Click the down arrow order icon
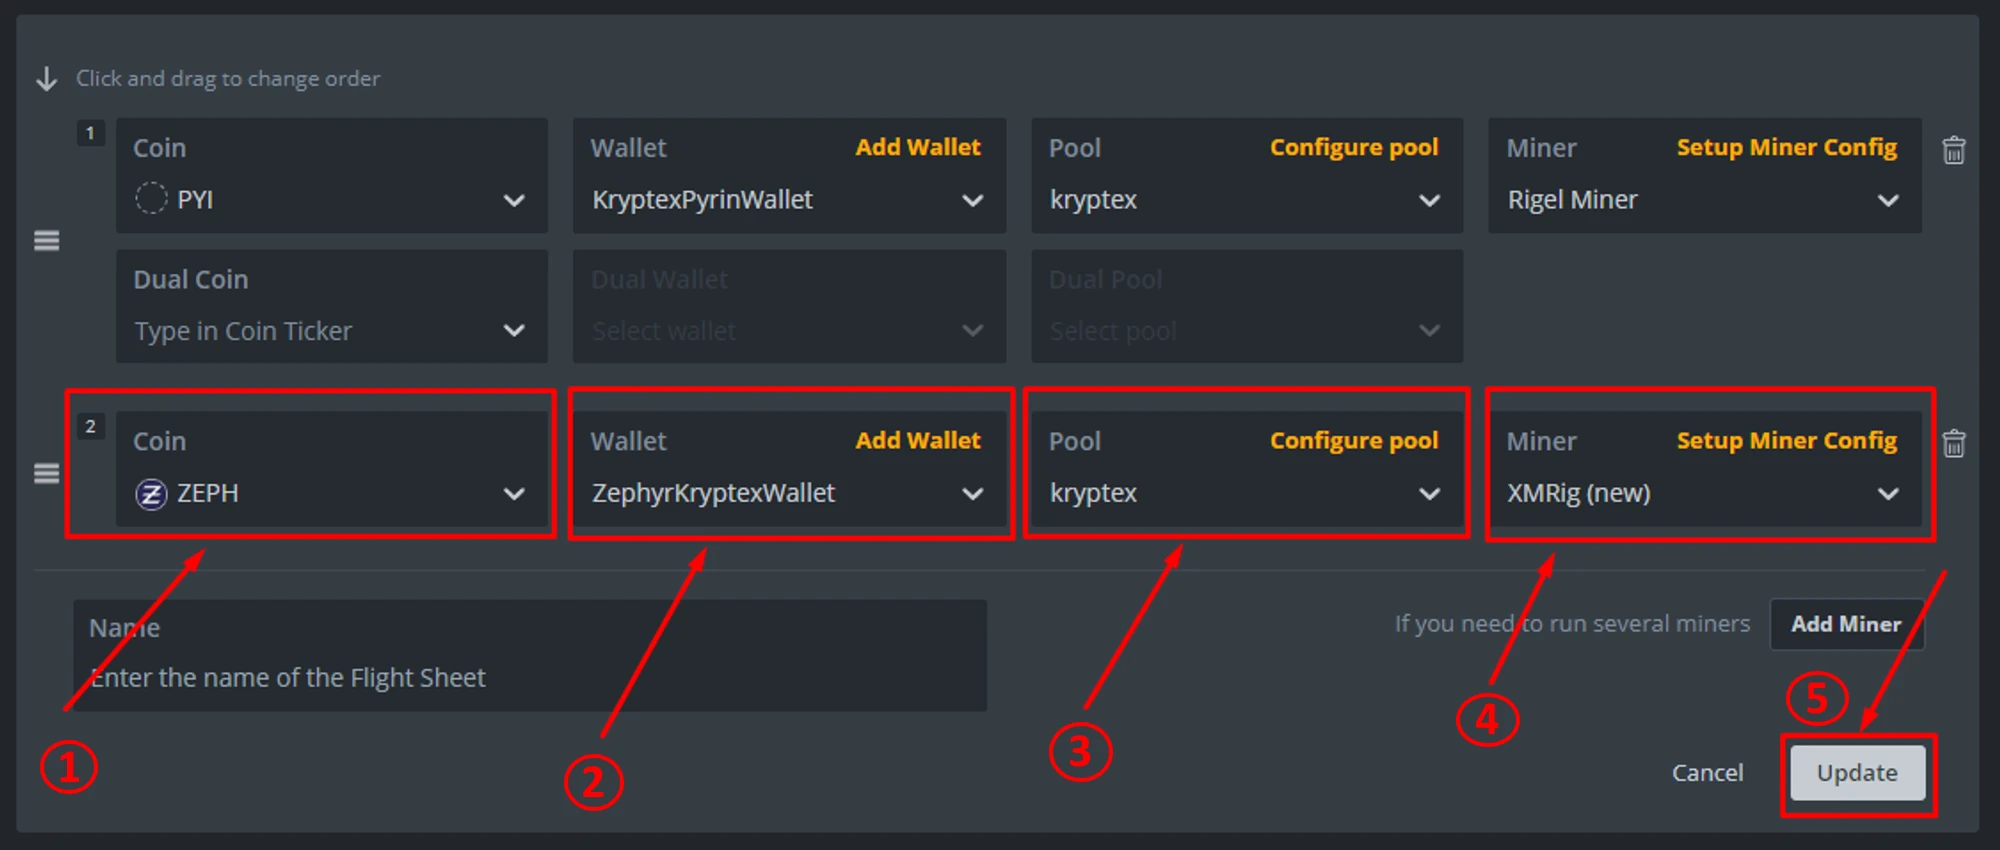This screenshot has height=850, width=2000. click(46, 79)
